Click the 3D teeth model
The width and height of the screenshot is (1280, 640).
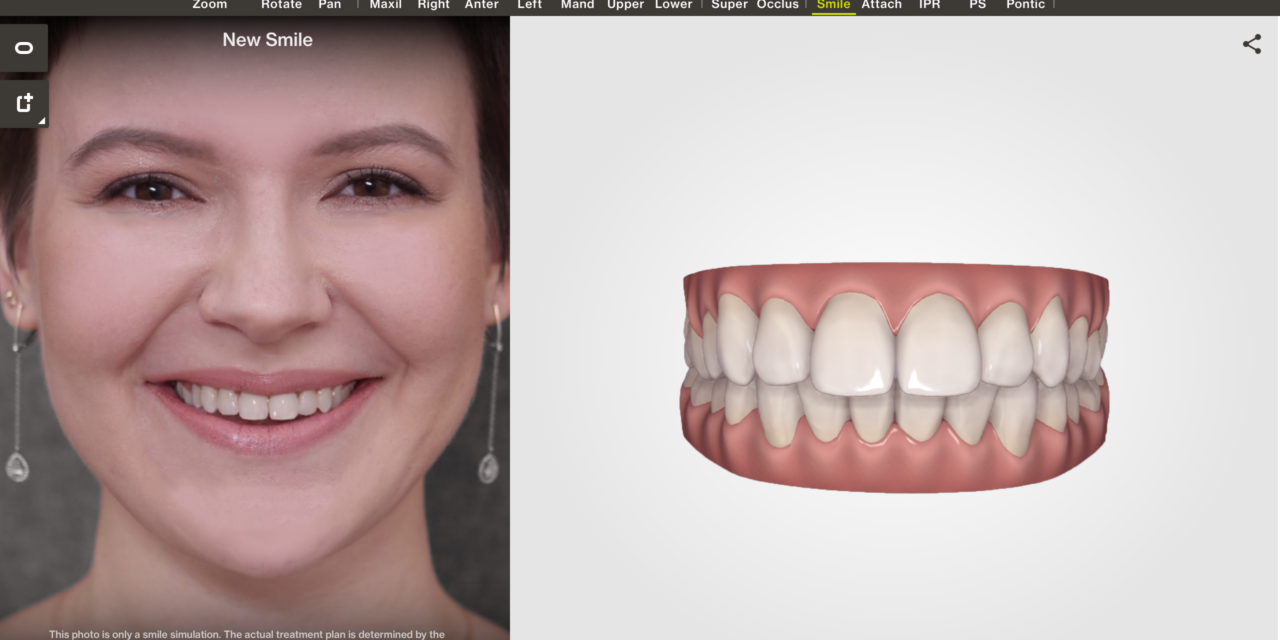click(895, 378)
